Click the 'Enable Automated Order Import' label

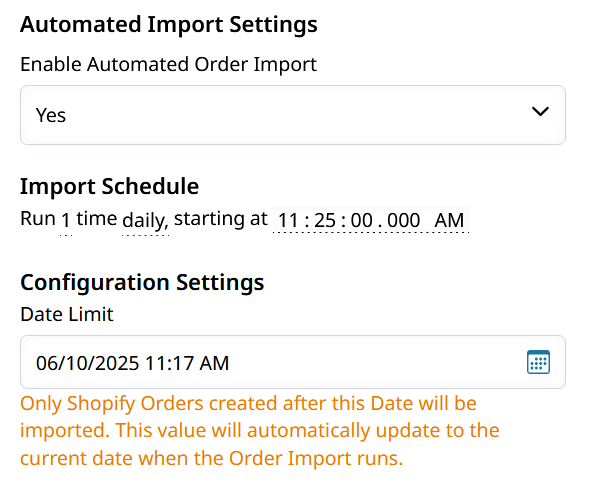168,64
